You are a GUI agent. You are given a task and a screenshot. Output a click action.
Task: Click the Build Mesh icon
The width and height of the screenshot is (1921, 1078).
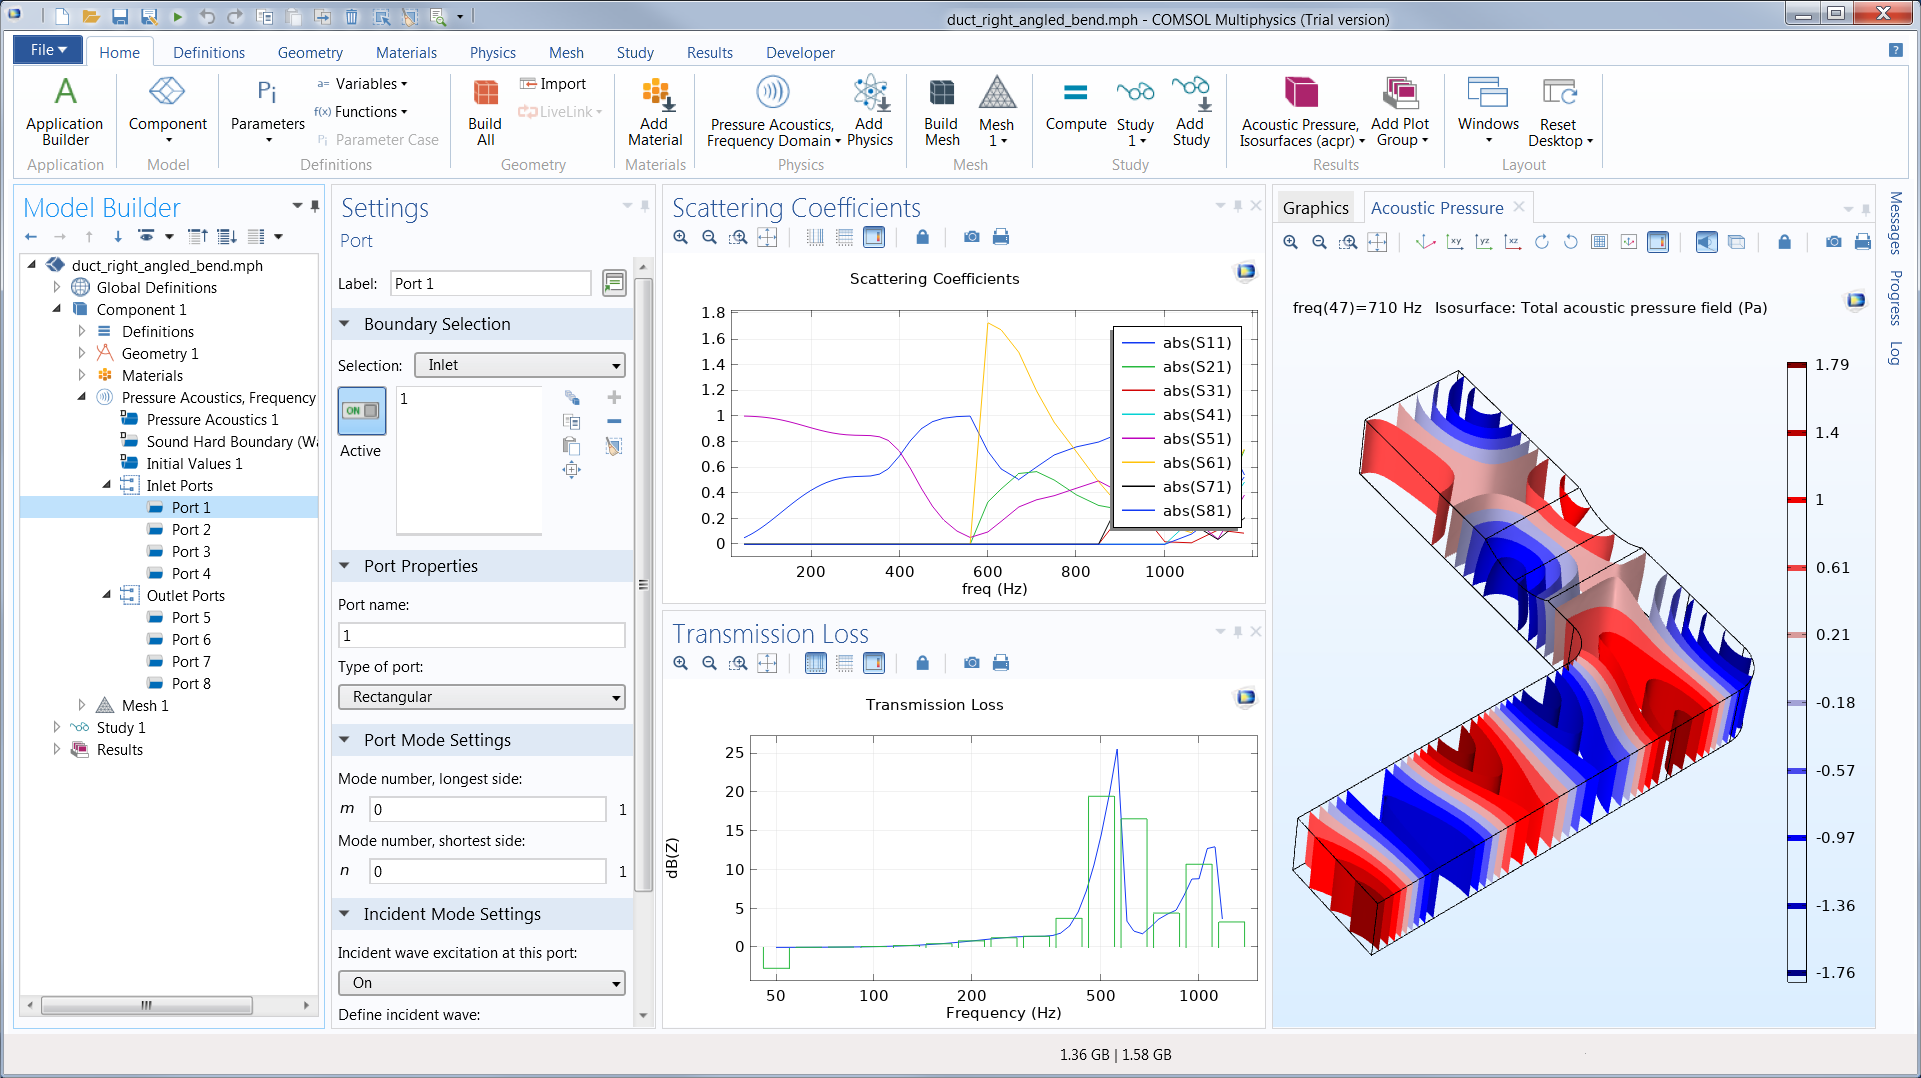pyautogui.click(x=941, y=111)
